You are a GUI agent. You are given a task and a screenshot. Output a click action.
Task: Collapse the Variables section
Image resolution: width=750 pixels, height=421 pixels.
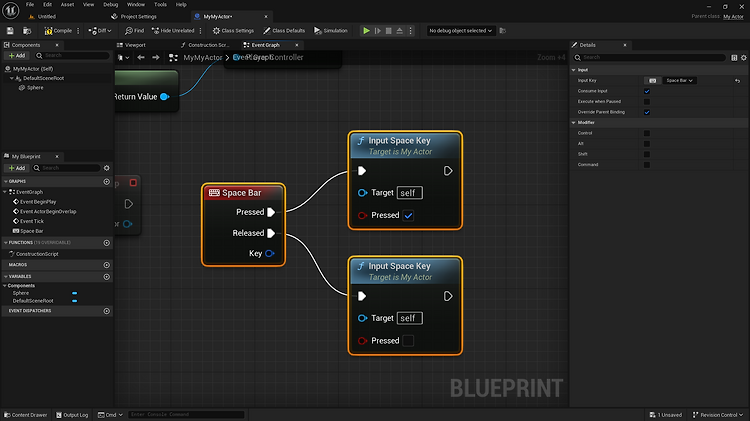click(x=6, y=277)
